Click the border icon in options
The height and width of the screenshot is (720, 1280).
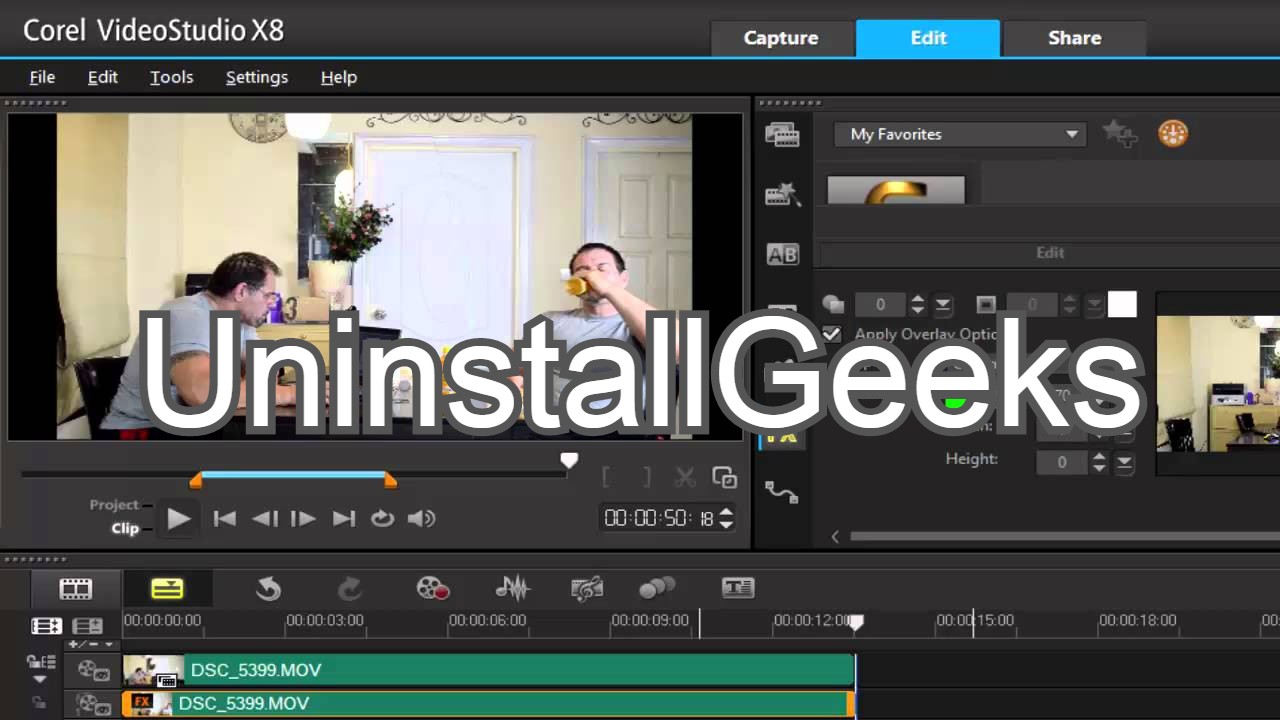click(986, 304)
